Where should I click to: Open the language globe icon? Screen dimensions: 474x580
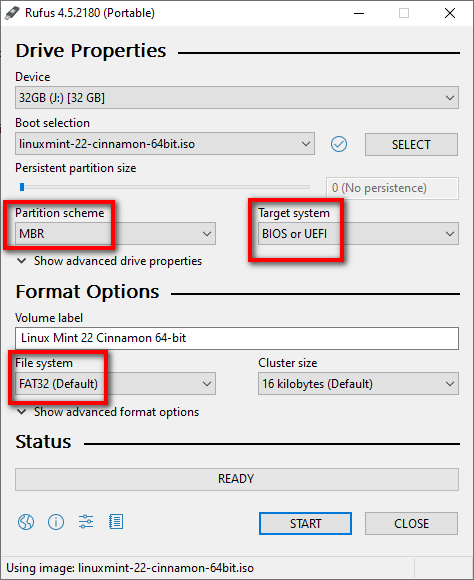(26, 522)
